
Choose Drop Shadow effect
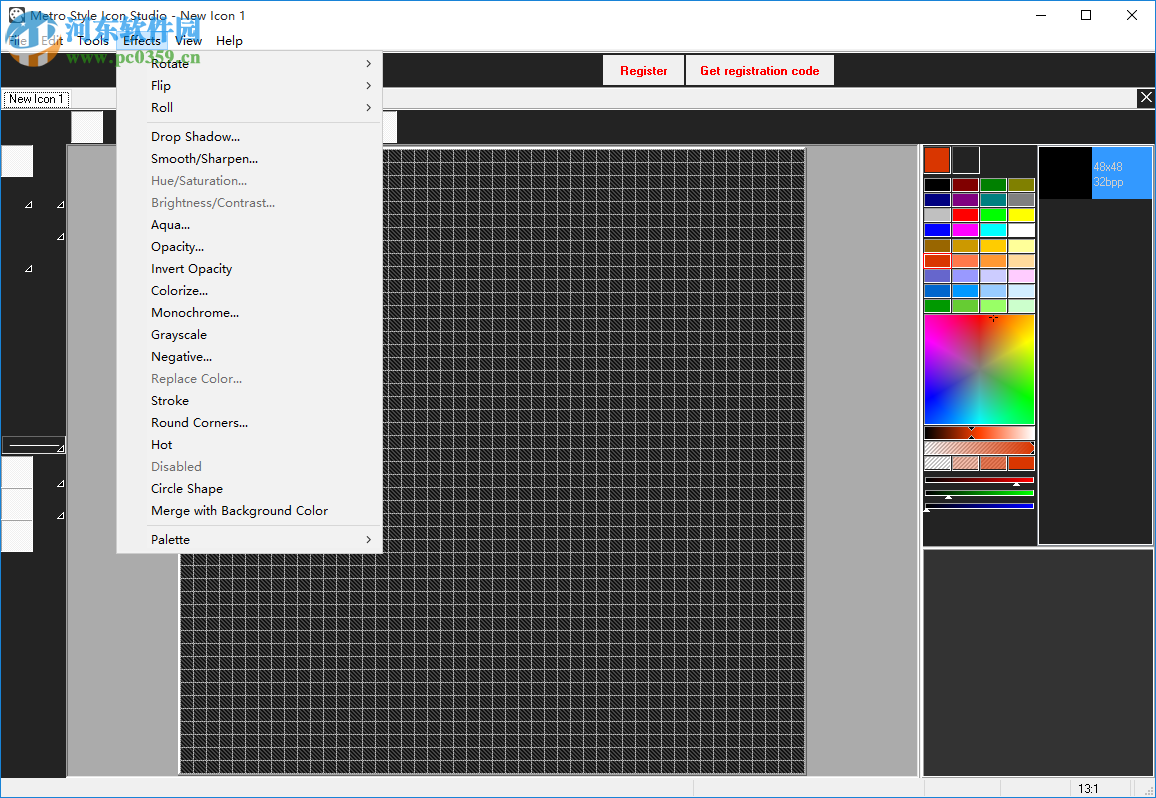pyautogui.click(x=195, y=137)
